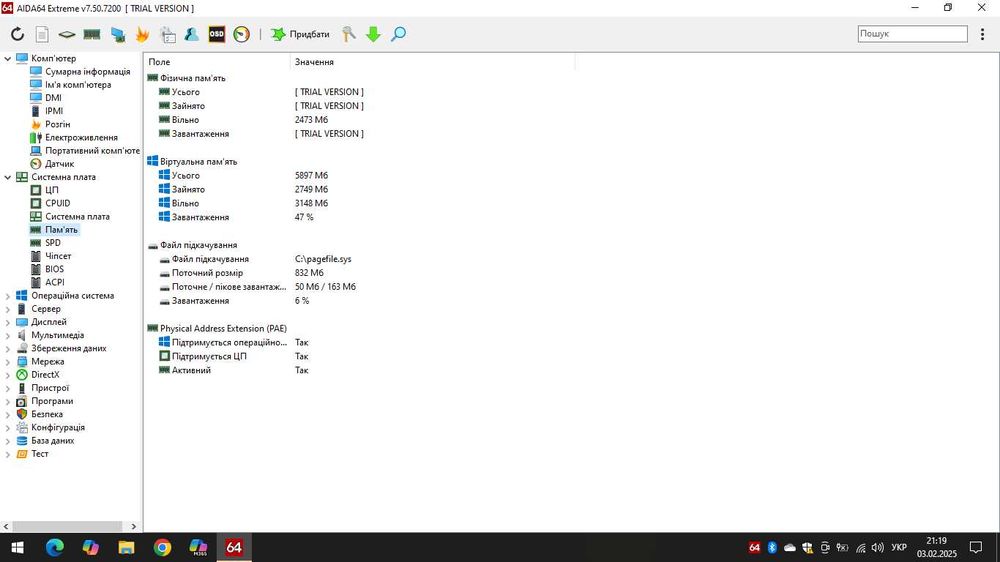The image size is (1000, 562).
Task: Open the IPMI tree item
Action: click(x=54, y=111)
